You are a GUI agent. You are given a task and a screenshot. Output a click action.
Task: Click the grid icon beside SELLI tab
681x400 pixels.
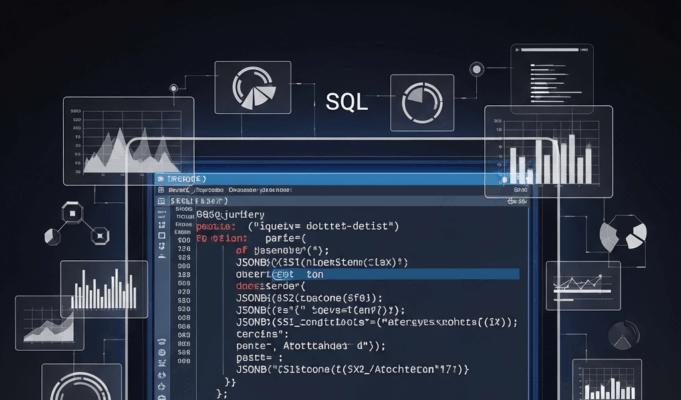point(161,201)
